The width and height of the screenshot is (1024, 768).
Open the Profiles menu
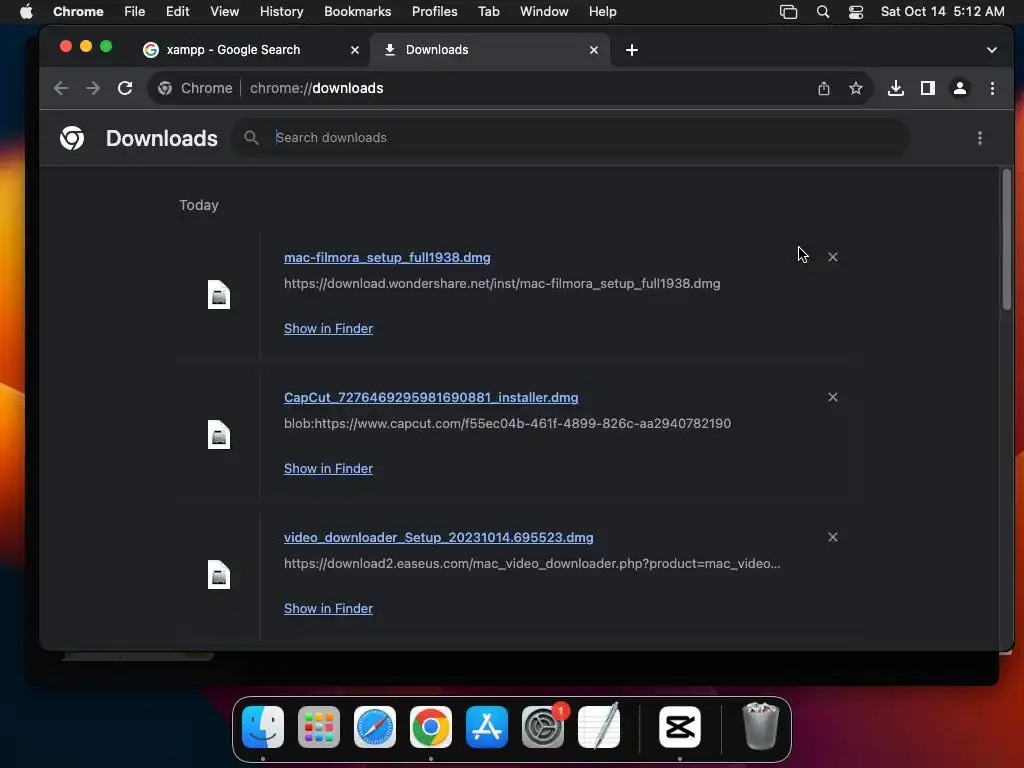[434, 11]
